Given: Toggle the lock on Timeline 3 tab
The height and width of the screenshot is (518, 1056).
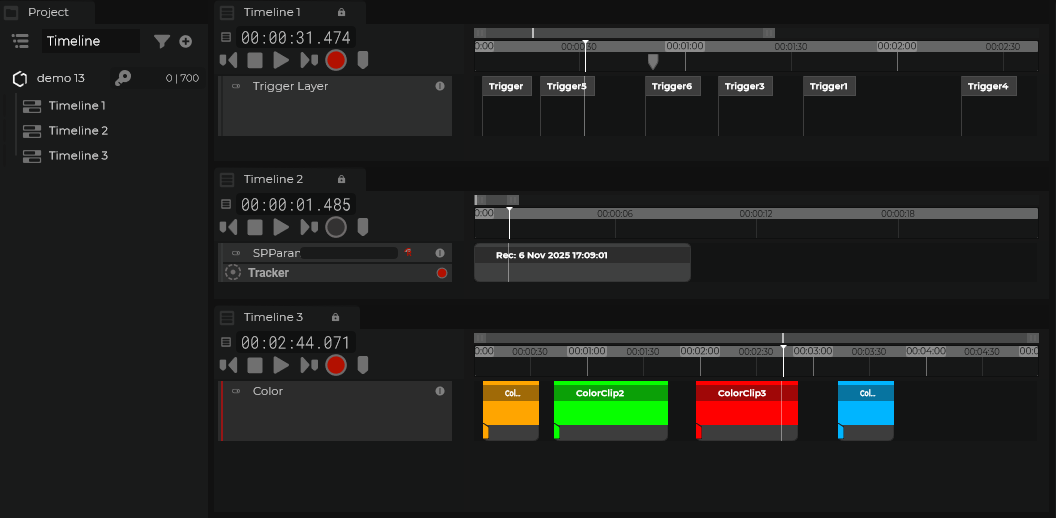Looking at the screenshot, I should coord(335,317).
